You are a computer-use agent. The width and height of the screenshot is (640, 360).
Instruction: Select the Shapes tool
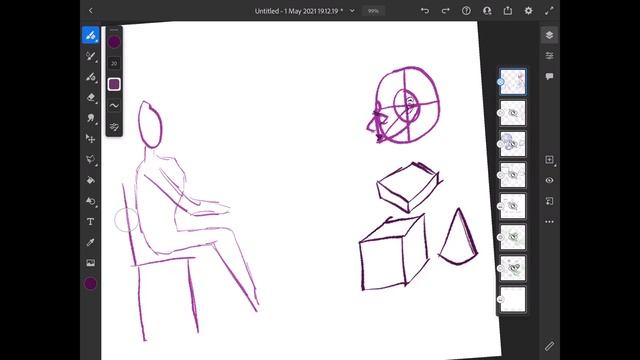91,201
